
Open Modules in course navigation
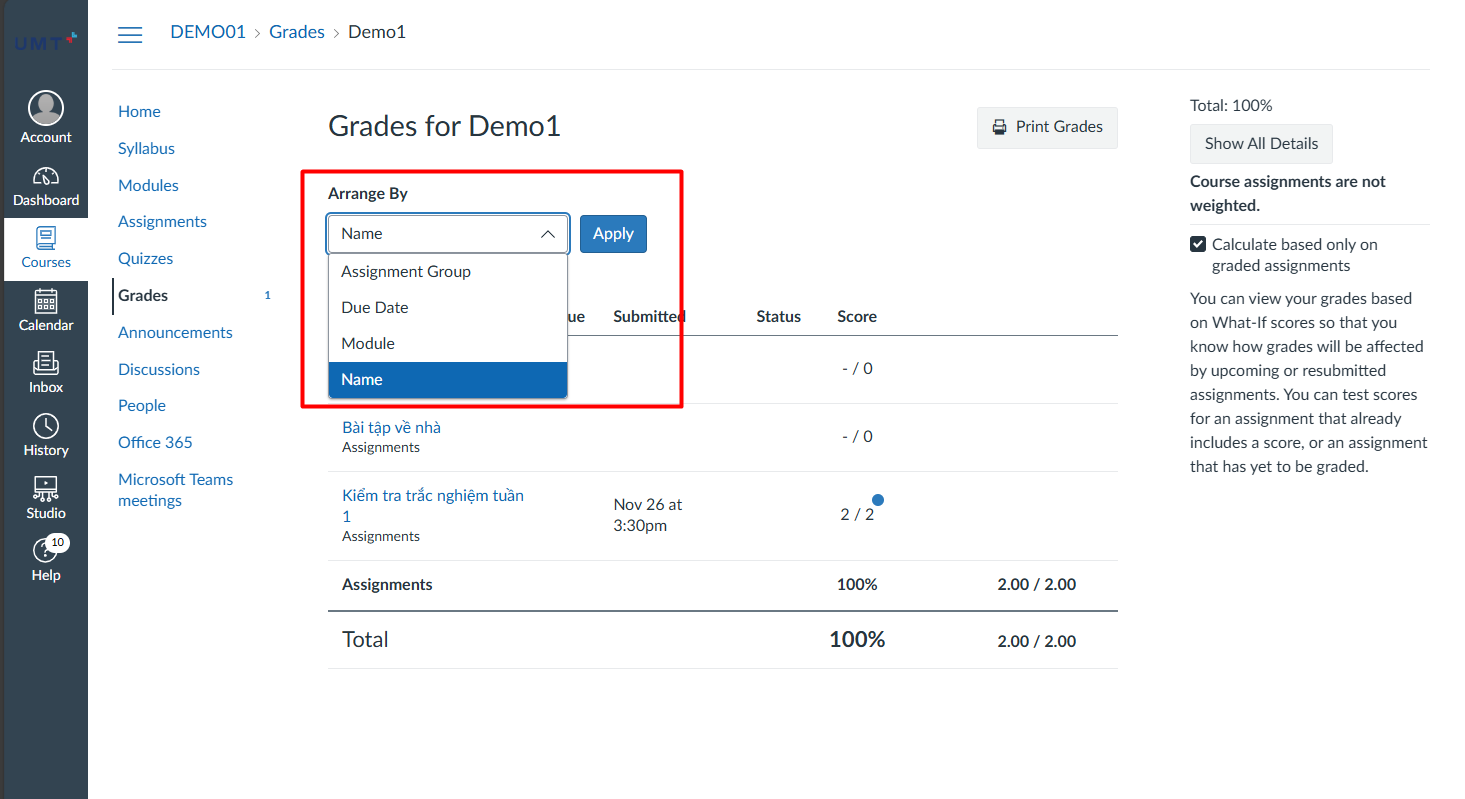tap(148, 185)
